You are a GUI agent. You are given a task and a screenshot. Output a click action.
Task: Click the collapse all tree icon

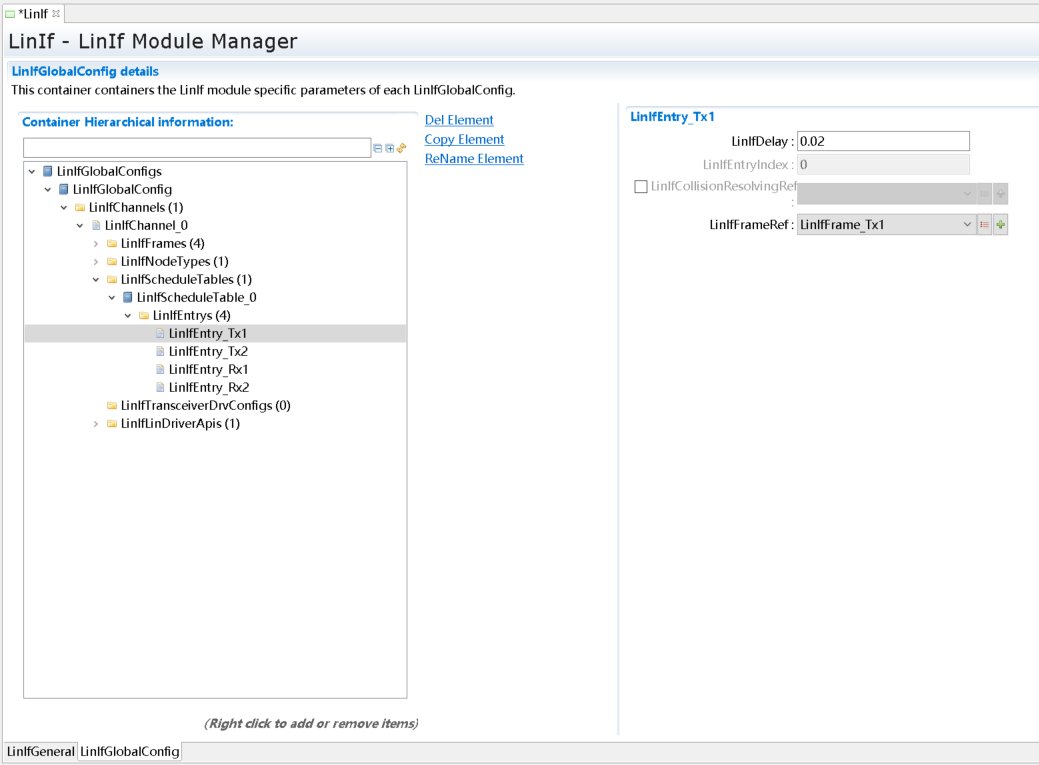click(x=378, y=148)
